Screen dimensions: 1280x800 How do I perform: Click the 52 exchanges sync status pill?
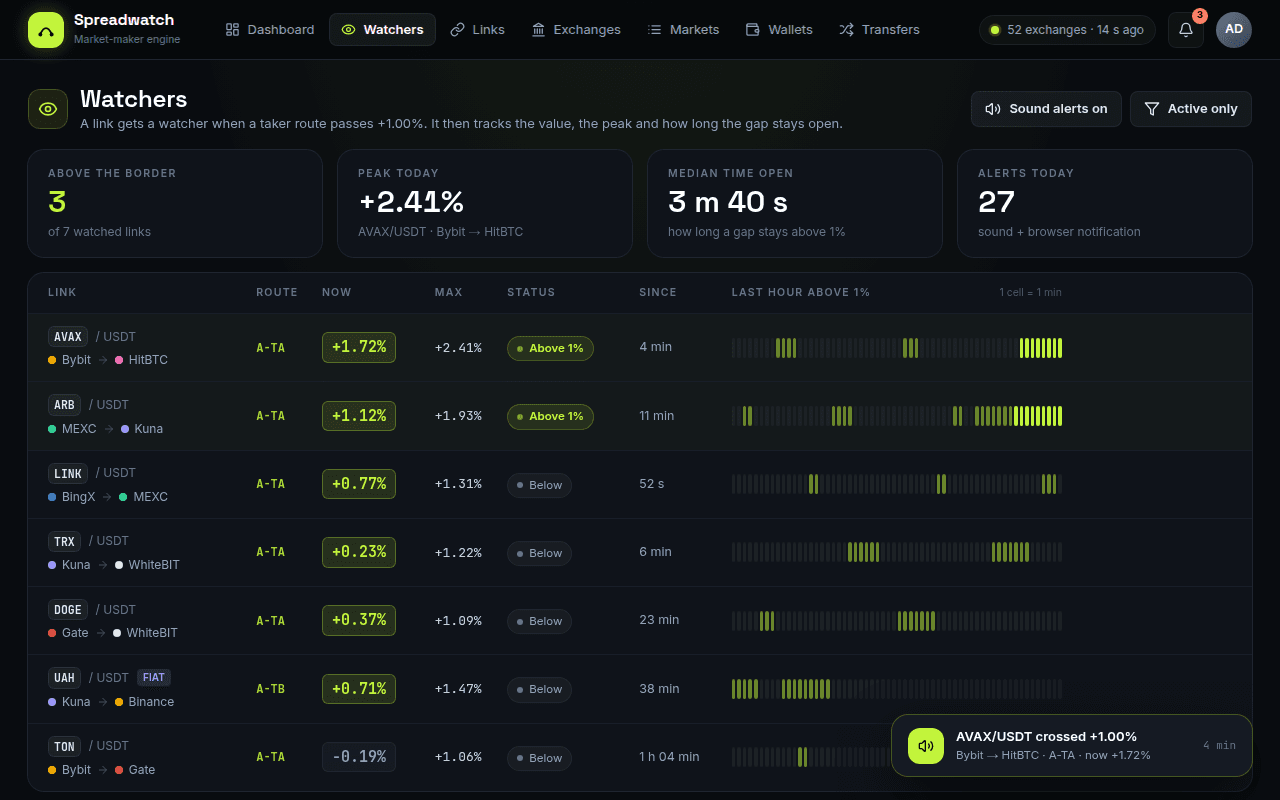point(1067,30)
